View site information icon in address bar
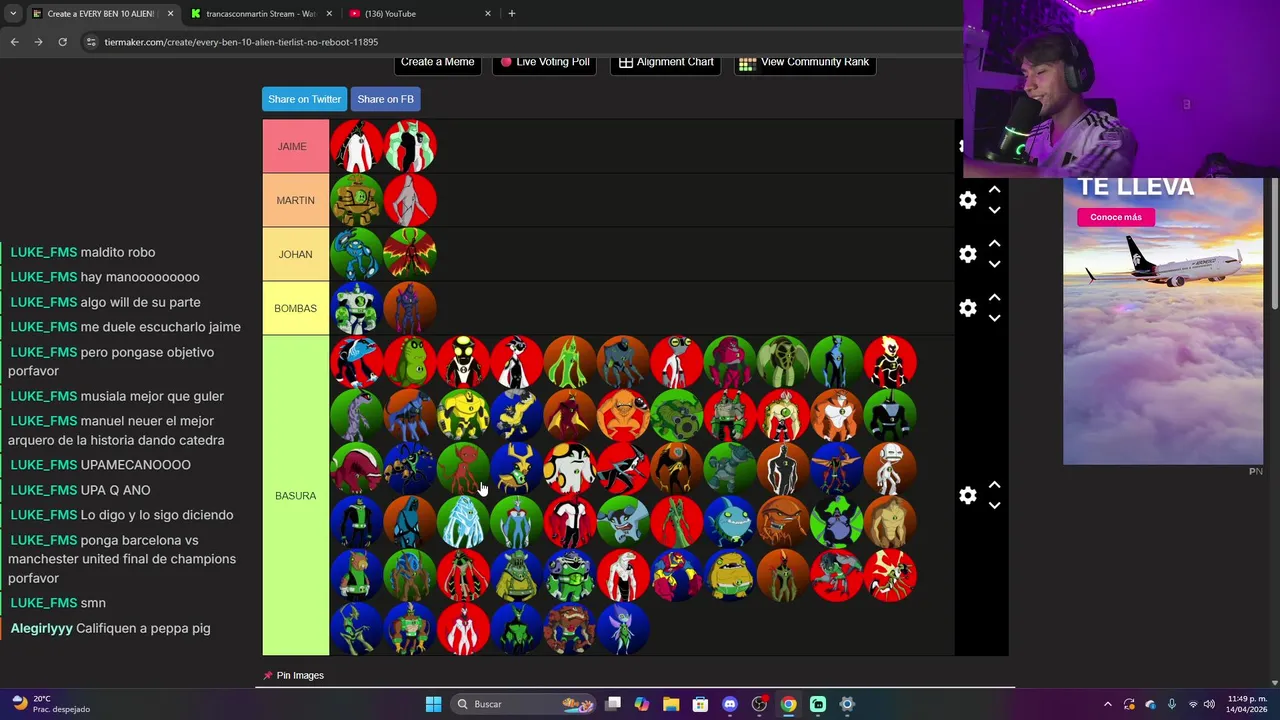Image resolution: width=1280 pixels, height=720 pixels. (91, 42)
